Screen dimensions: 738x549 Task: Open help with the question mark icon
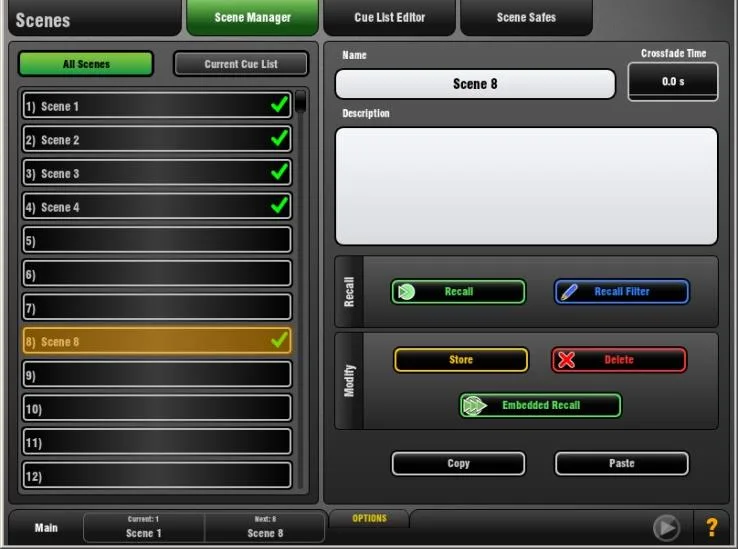(x=712, y=528)
